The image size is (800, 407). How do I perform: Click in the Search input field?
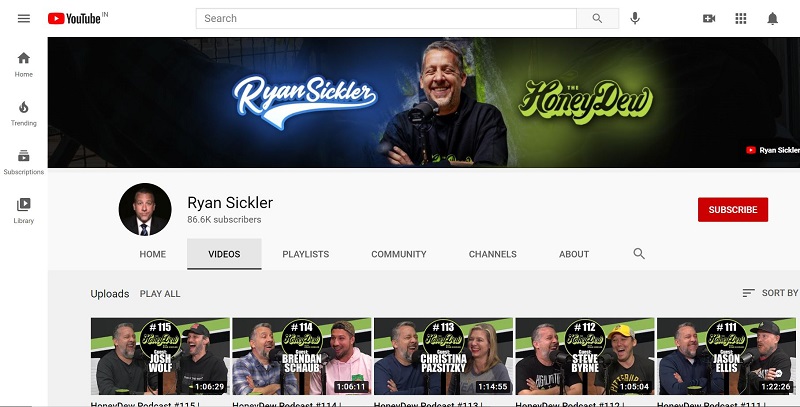point(386,18)
